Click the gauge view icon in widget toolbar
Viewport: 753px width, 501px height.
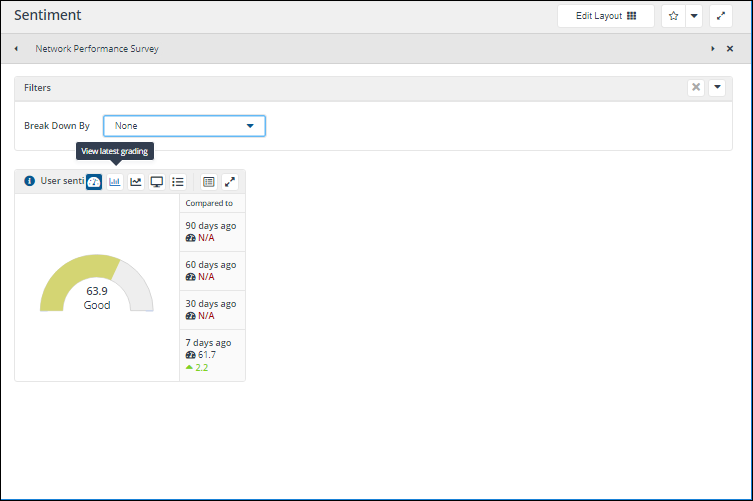pos(94,182)
